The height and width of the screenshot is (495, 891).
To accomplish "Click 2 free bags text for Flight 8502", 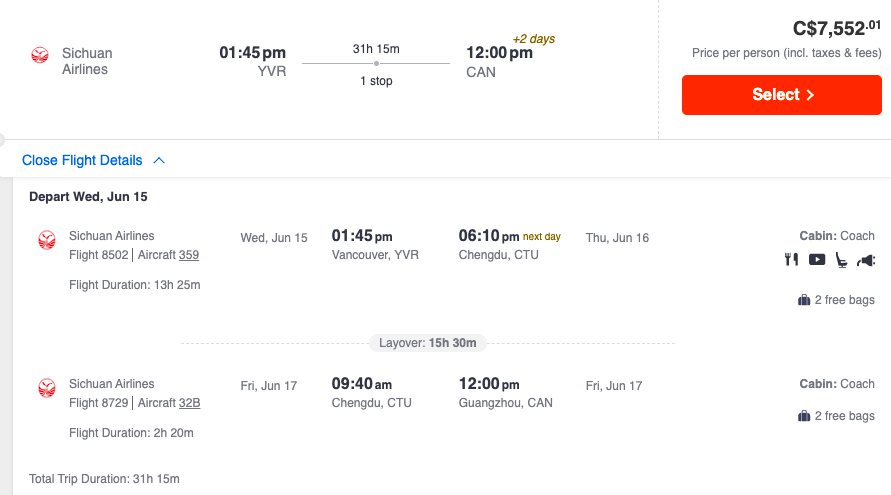I will click(x=844, y=300).
